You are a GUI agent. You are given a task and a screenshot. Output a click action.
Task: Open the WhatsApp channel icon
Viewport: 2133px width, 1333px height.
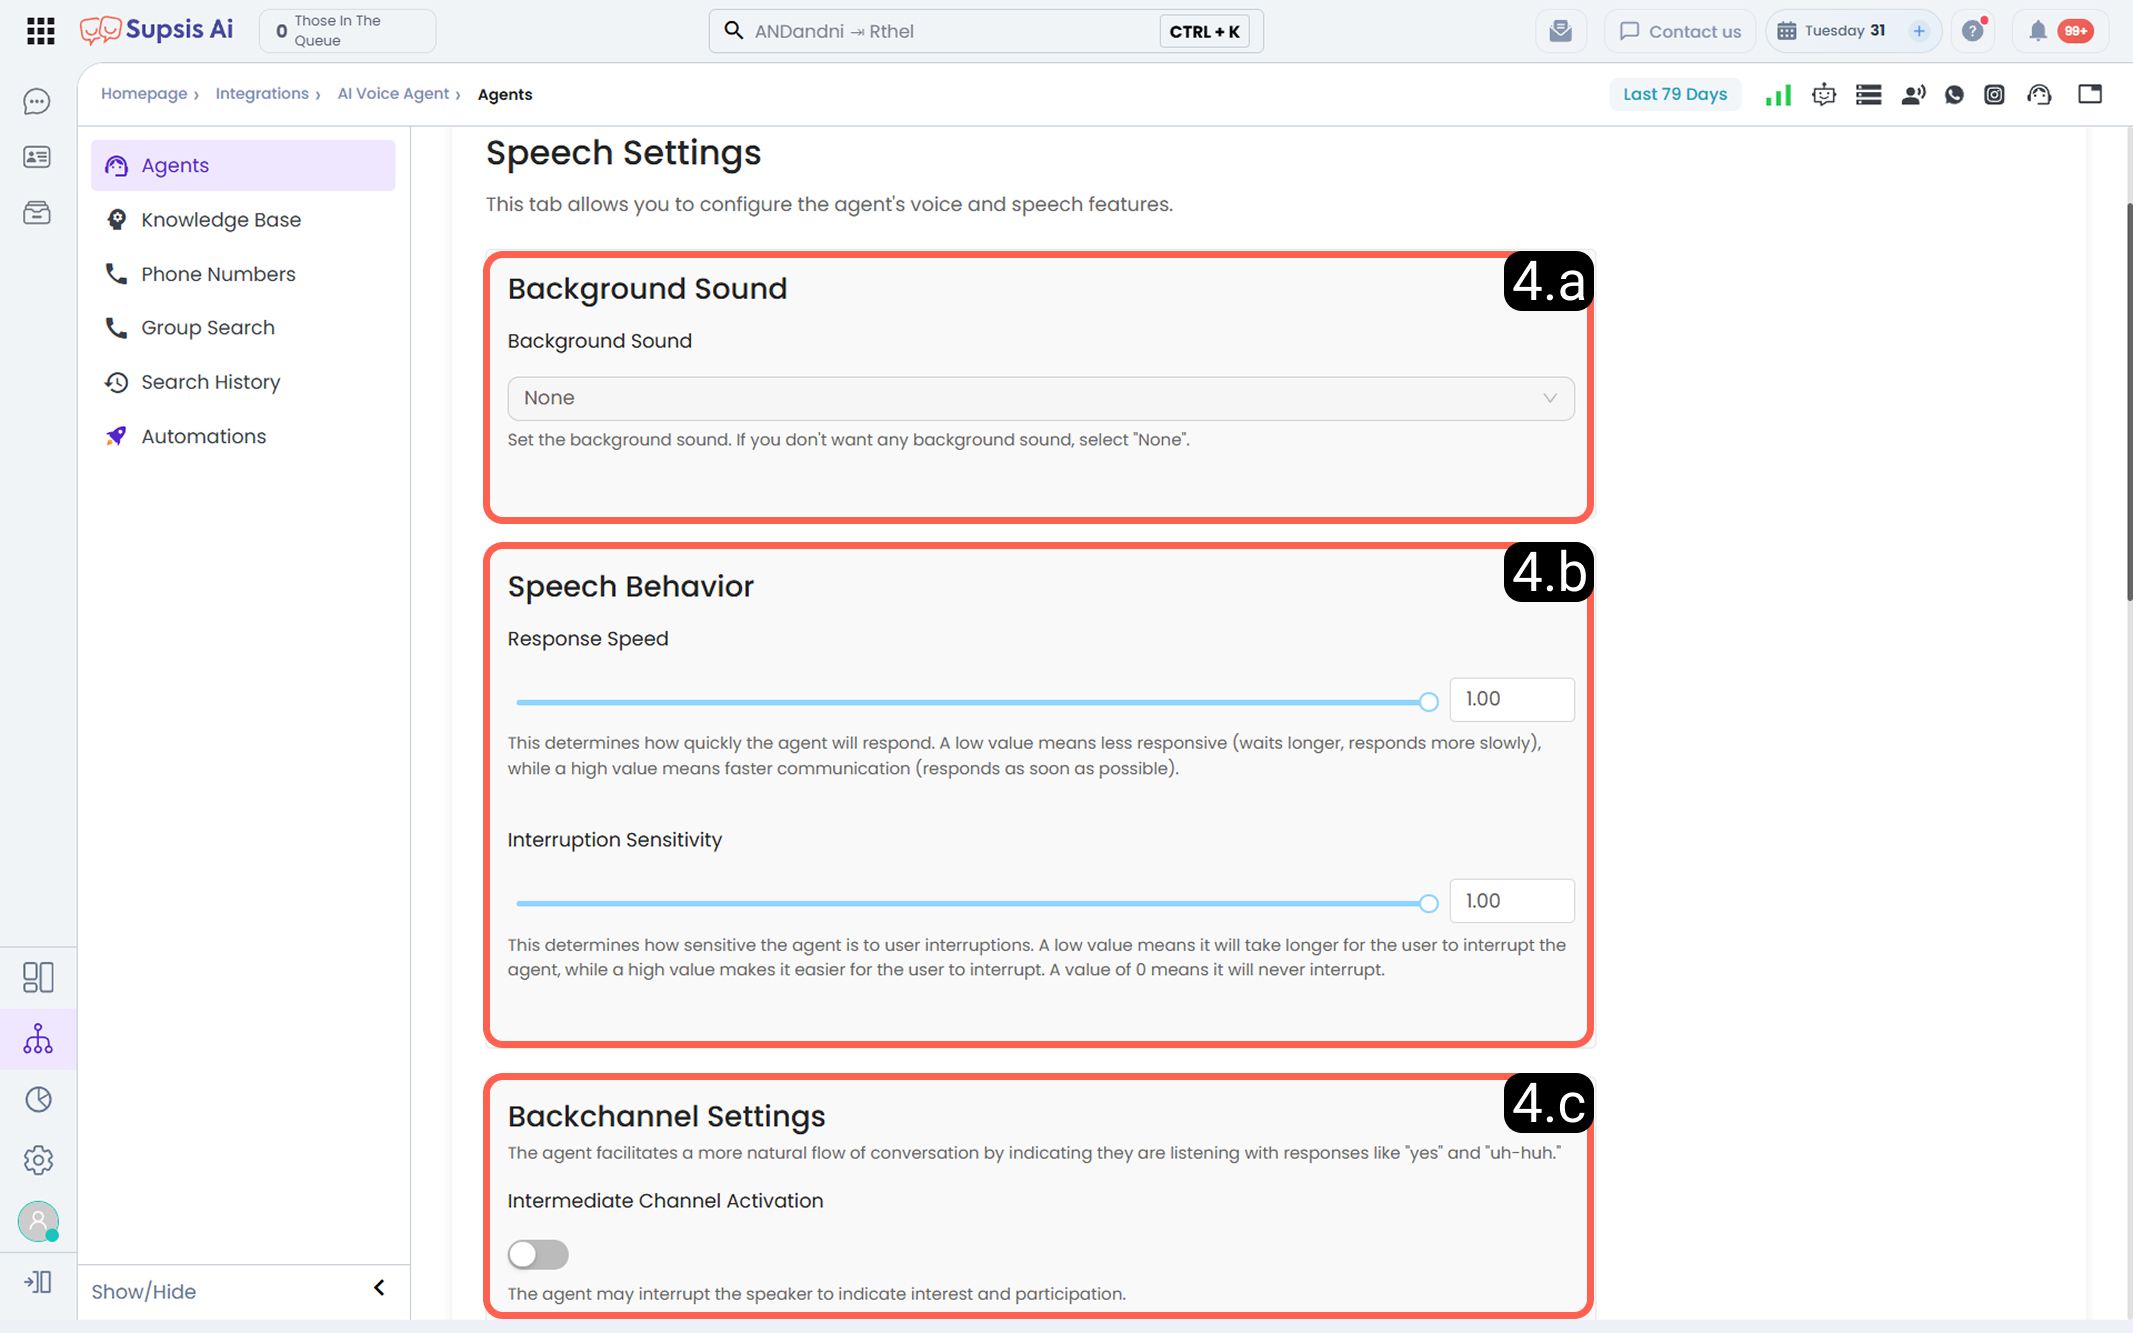pos(1954,95)
